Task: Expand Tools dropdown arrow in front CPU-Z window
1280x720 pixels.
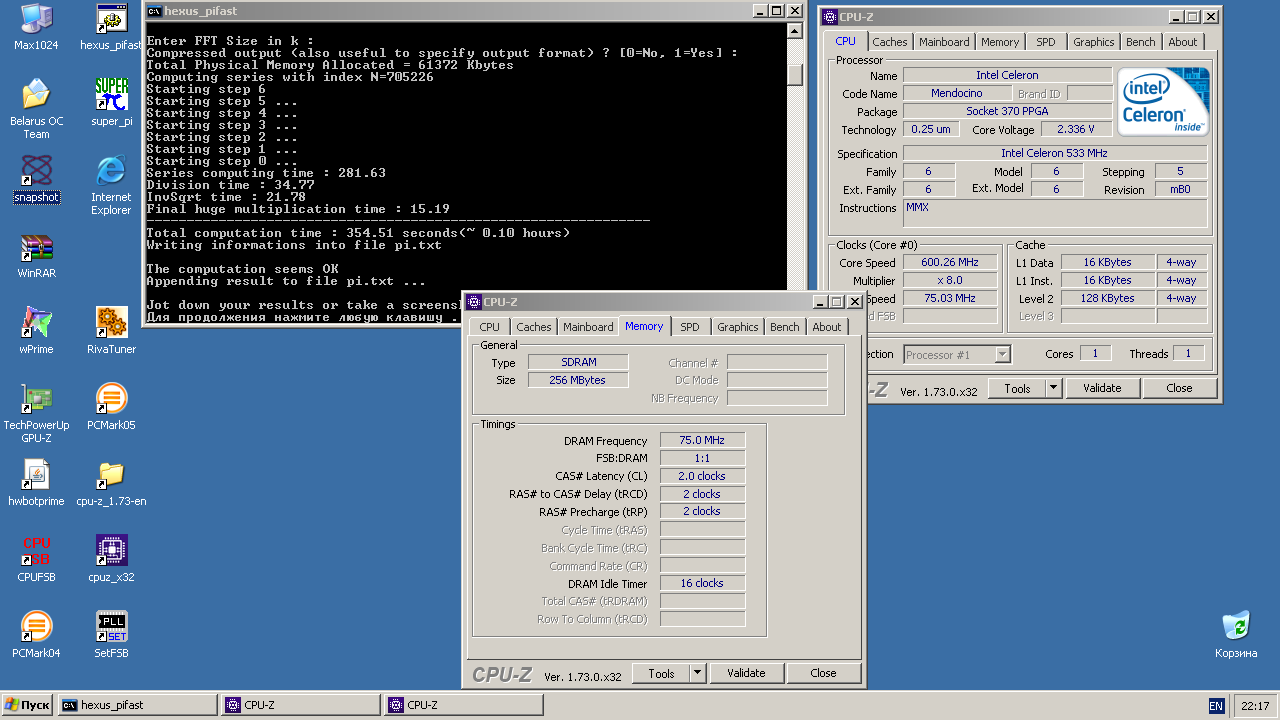Action: pyautogui.click(x=698, y=674)
